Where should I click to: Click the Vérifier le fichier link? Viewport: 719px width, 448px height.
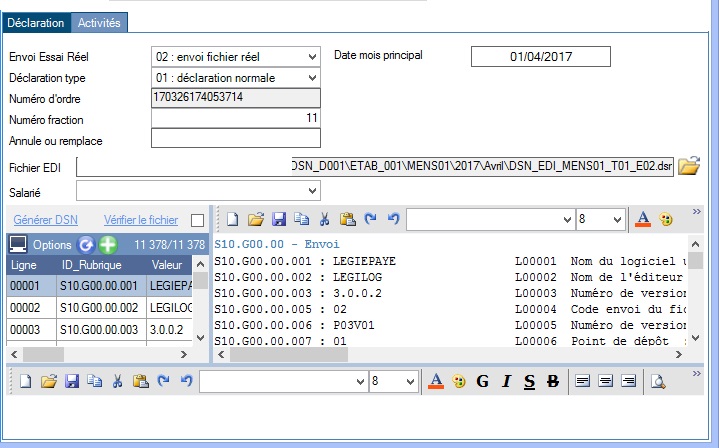tap(141, 219)
